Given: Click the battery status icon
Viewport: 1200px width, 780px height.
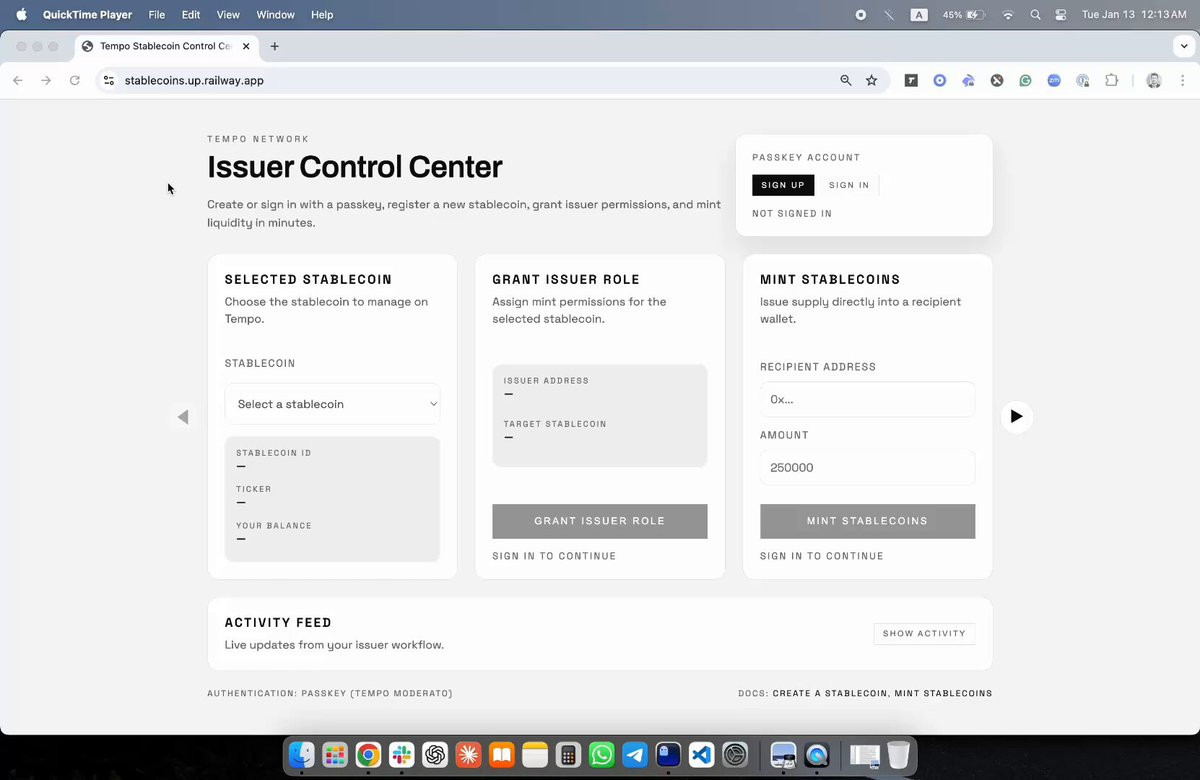Looking at the screenshot, I should tap(964, 15).
